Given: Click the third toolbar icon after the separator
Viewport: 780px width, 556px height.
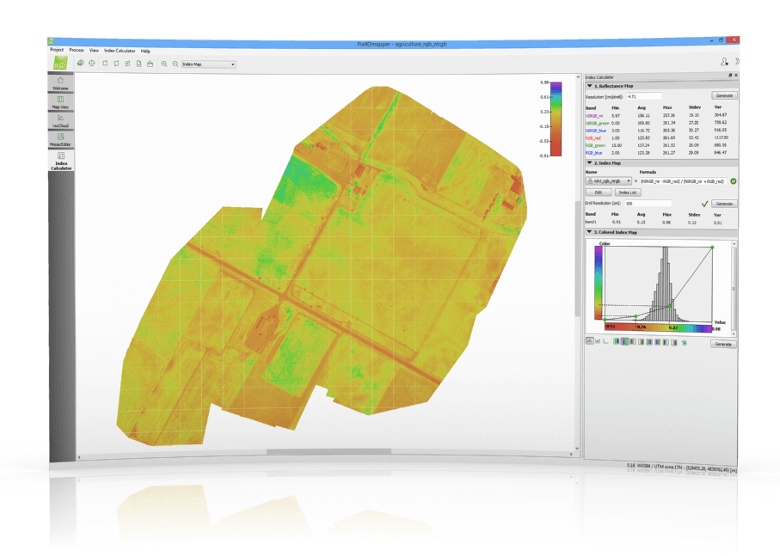Looking at the screenshot, I should point(105,63).
